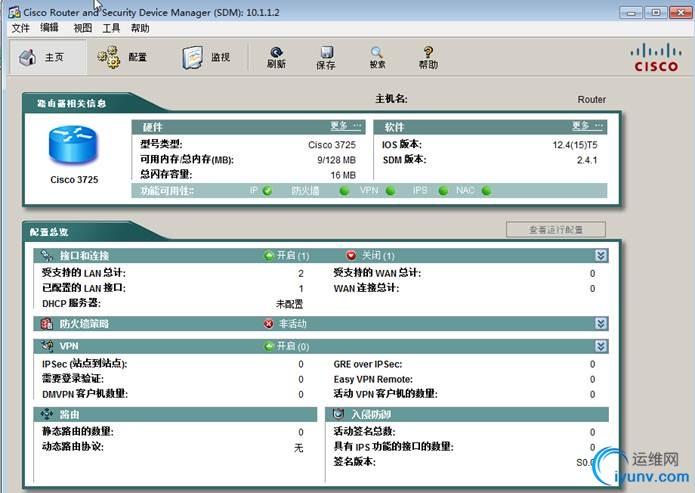Click the green 开启 (0) VPN status icon
The height and width of the screenshot is (493, 695).
(269, 346)
